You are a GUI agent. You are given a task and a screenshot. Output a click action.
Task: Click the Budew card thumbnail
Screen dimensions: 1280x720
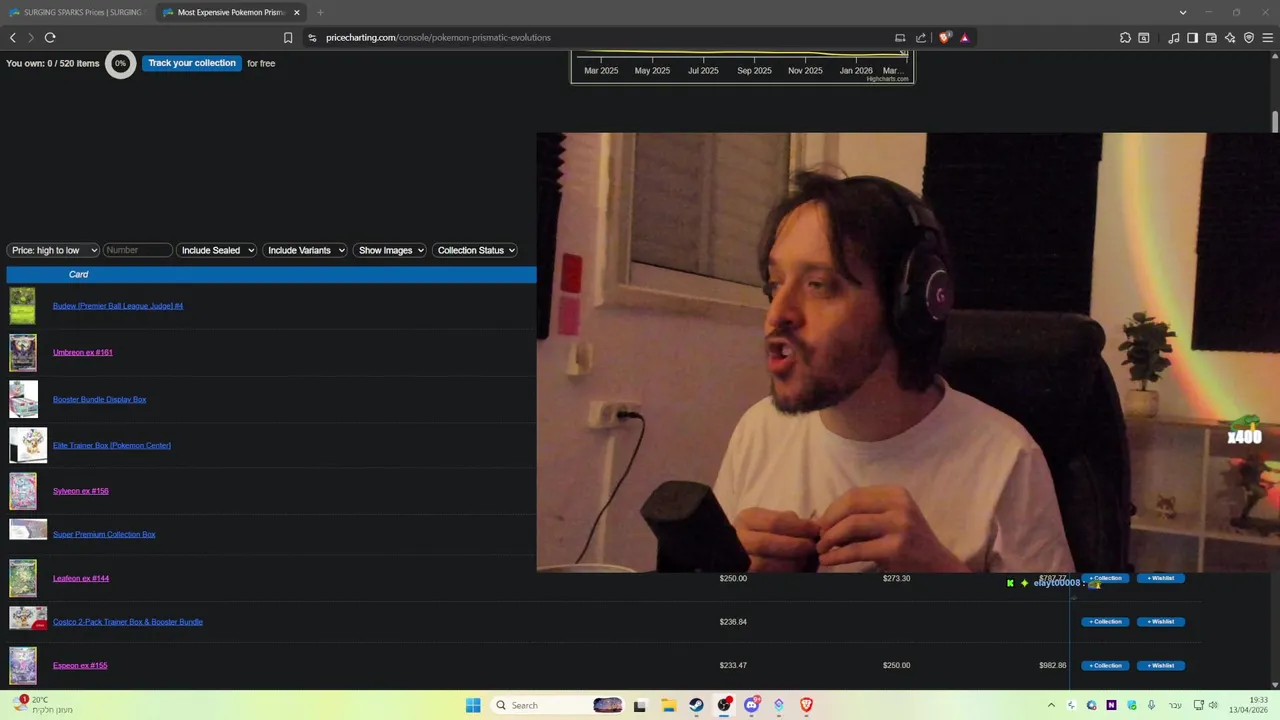(23, 306)
